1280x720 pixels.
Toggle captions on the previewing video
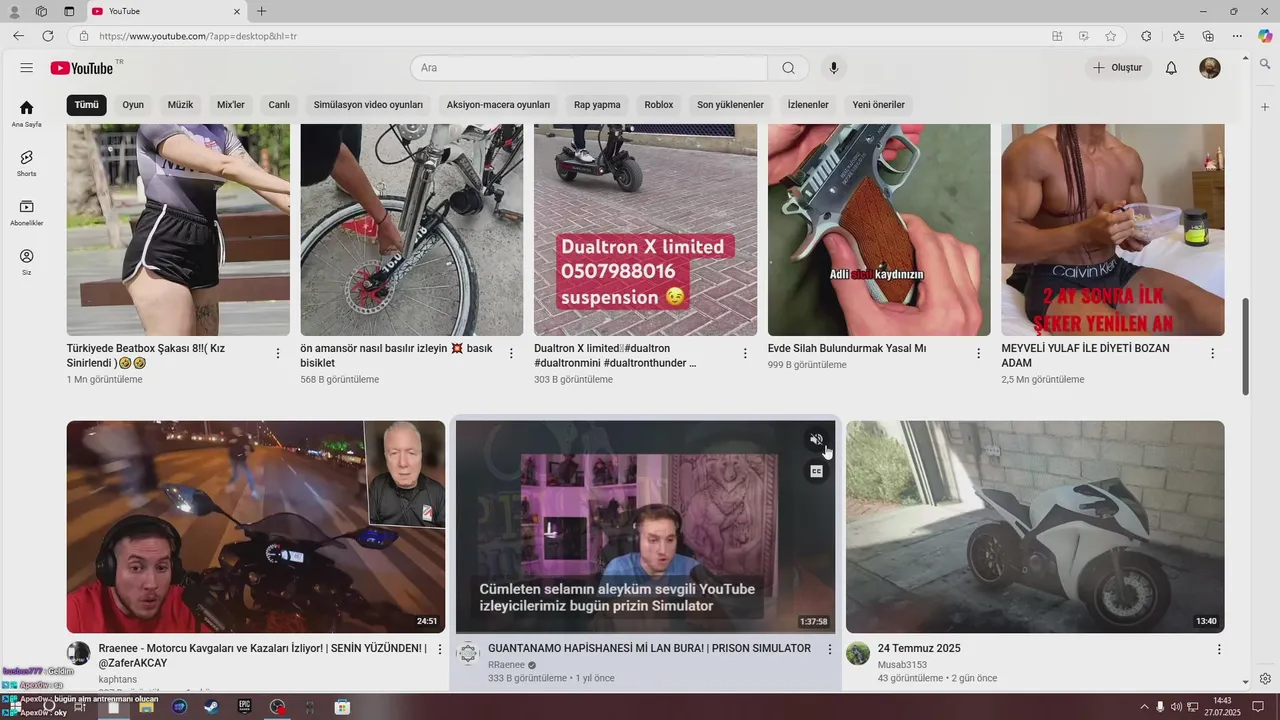point(816,471)
